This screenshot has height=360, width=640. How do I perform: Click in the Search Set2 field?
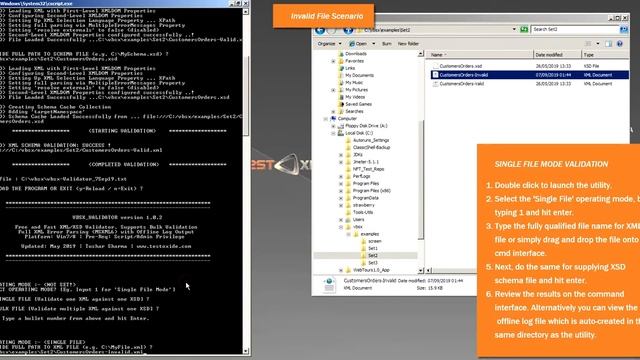tap(575, 29)
